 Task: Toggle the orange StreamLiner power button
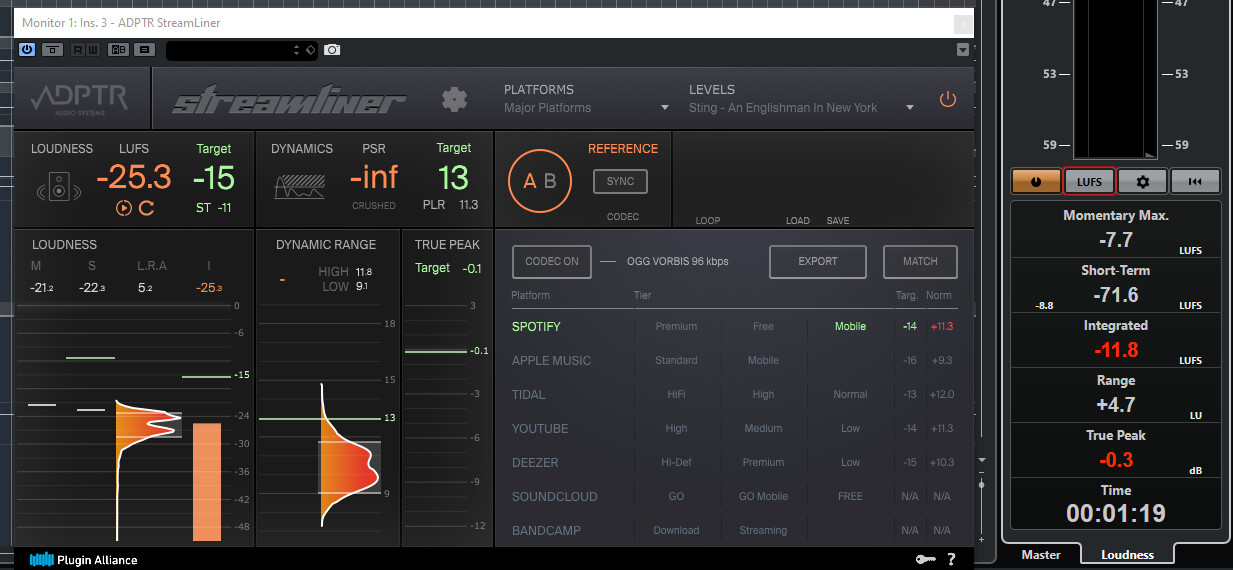947,99
